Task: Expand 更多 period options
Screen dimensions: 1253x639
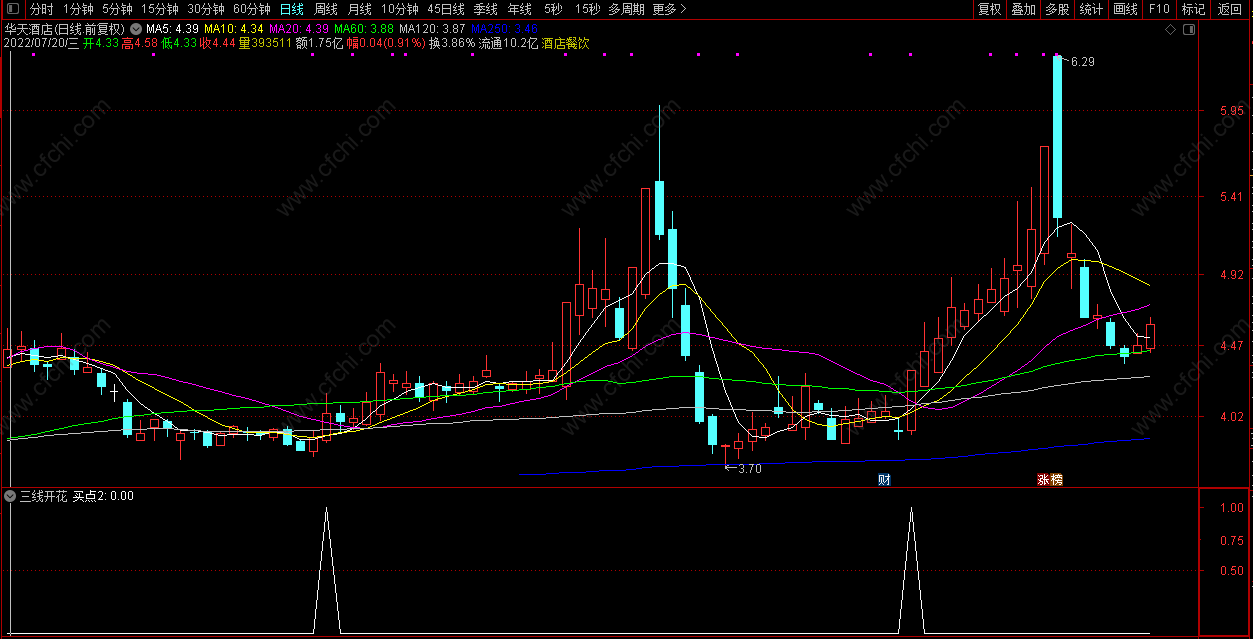Action: (669, 9)
